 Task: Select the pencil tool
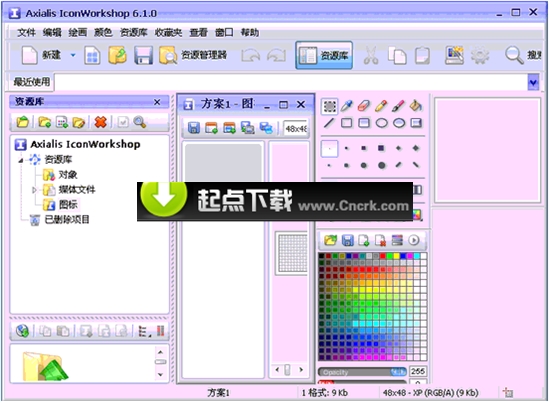pyautogui.click(x=381, y=106)
